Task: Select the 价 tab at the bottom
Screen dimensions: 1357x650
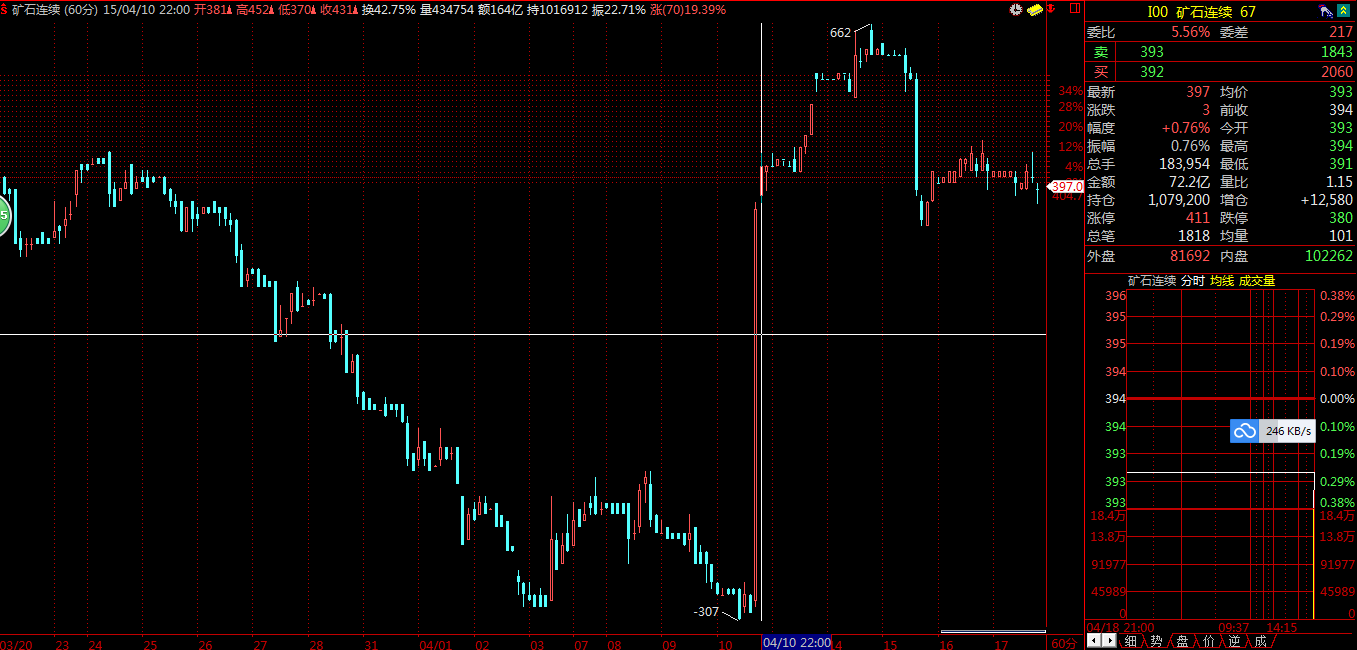Action: [1208, 641]
